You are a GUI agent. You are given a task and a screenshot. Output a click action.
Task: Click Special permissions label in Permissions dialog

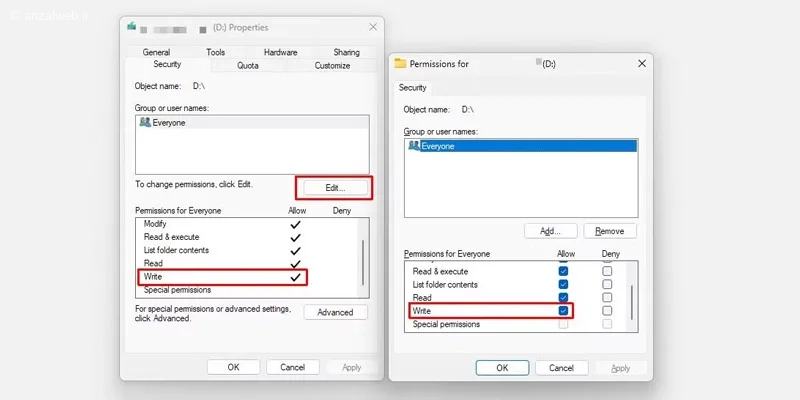(x=446, y=324)
